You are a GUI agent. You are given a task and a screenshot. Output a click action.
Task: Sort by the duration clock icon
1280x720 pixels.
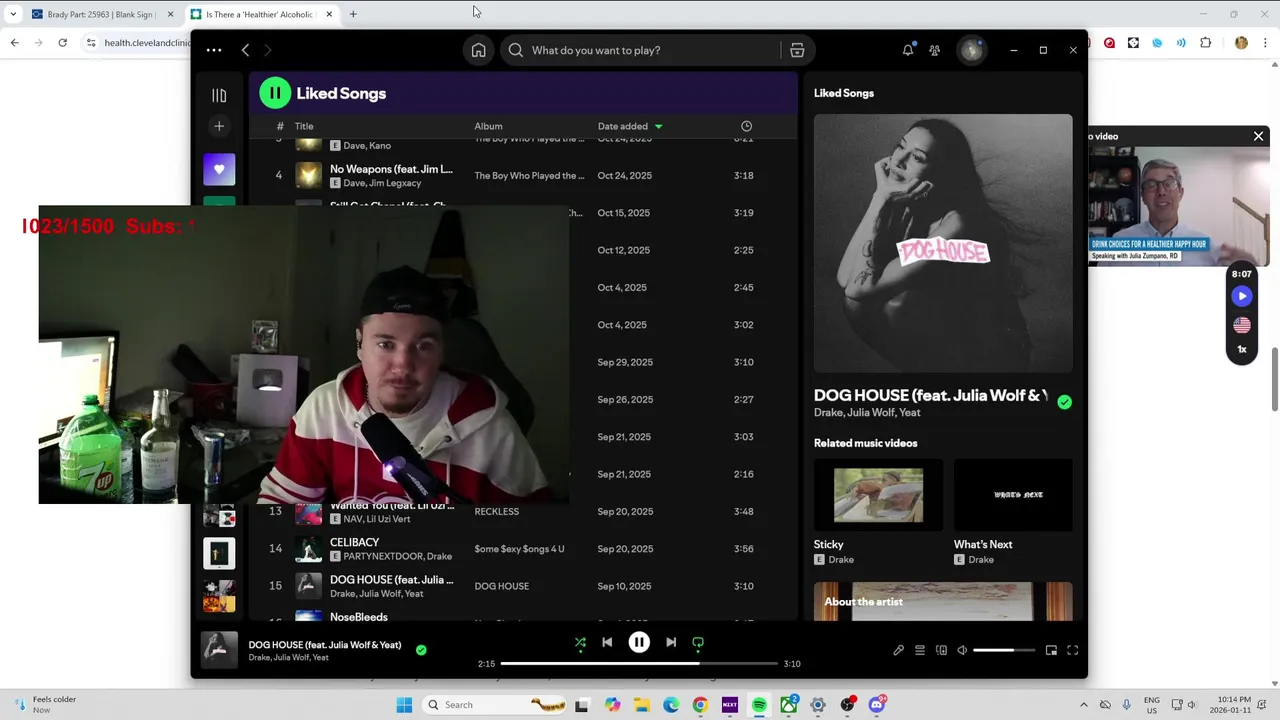pos(746,126)
